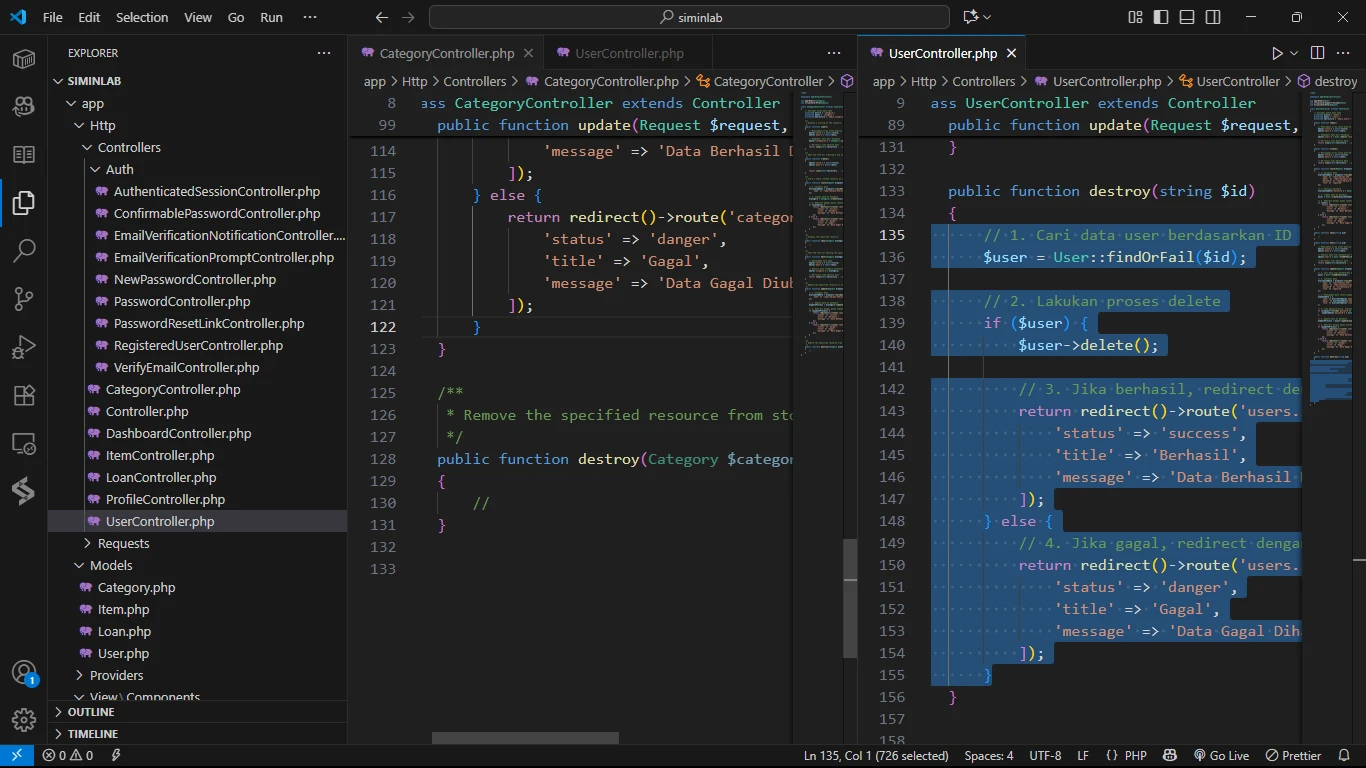Toggle the bottom panel visibility

click(1187, 17)
